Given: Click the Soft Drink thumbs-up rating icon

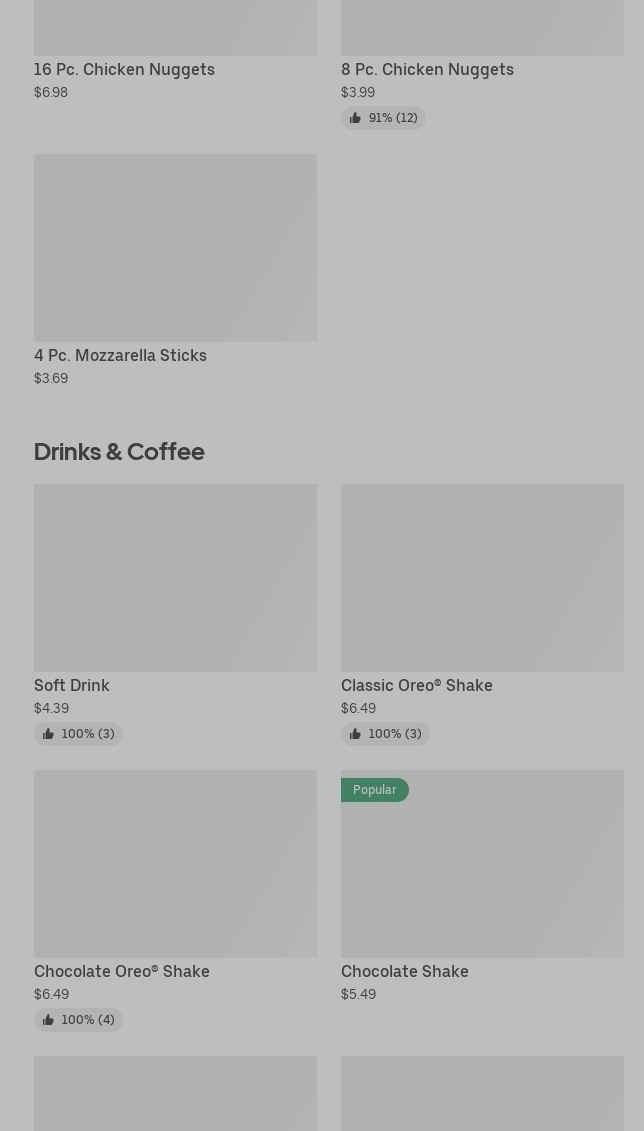Looking at the screenshot, I should (48, 734).
